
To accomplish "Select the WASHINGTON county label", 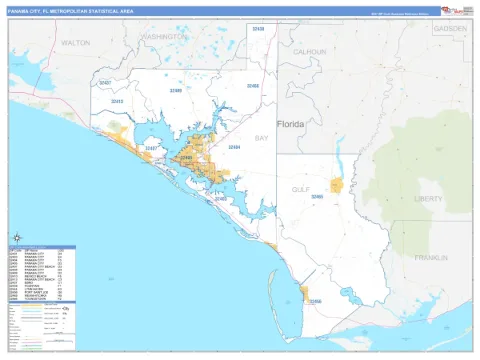I will pyautogui.click(x=163, y=36).
